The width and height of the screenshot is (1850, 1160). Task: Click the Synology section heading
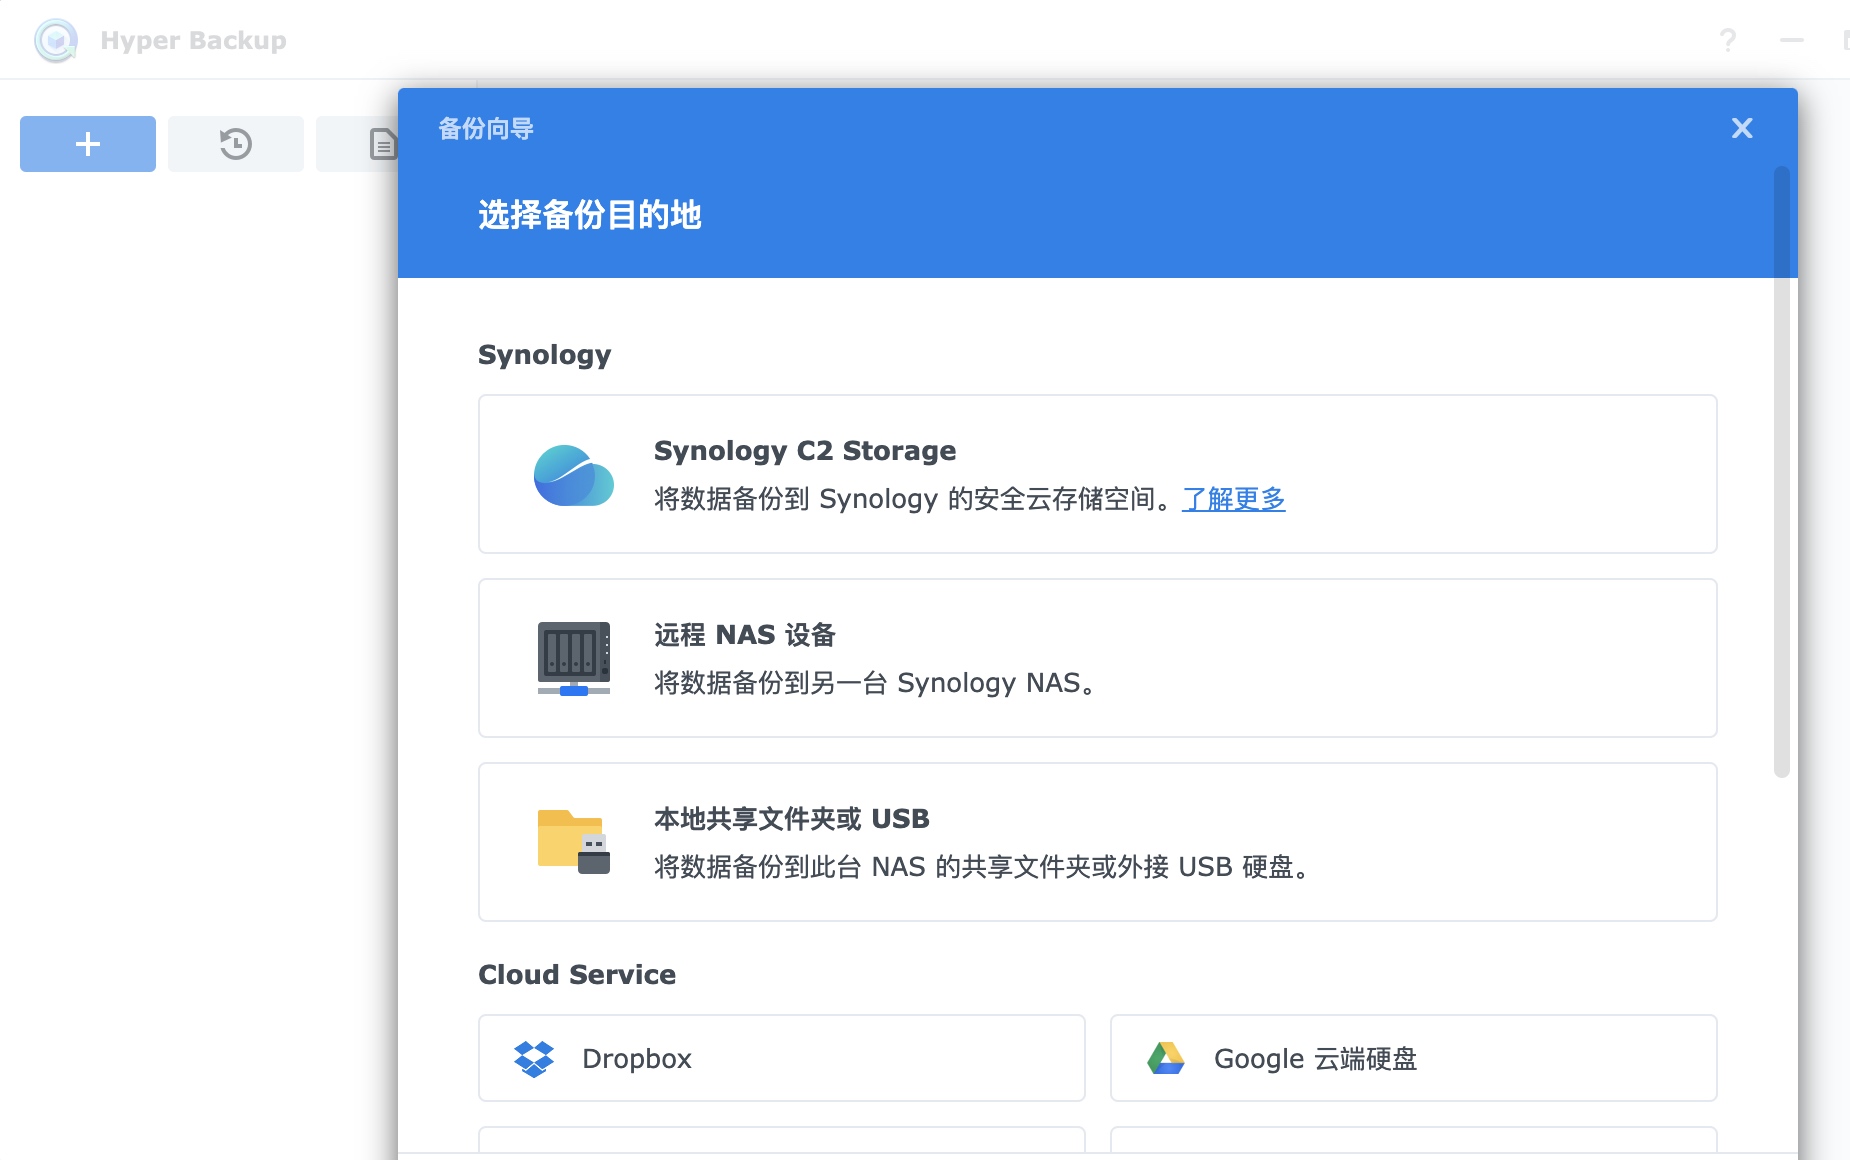coord(545,355)
